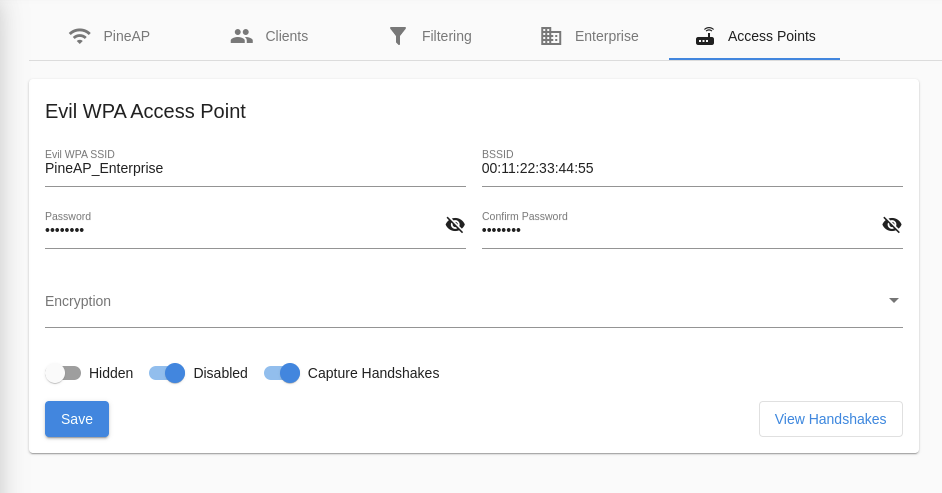Click the Disabled label text
Viewport: 942px width, 493px height.
coord(220,373)
